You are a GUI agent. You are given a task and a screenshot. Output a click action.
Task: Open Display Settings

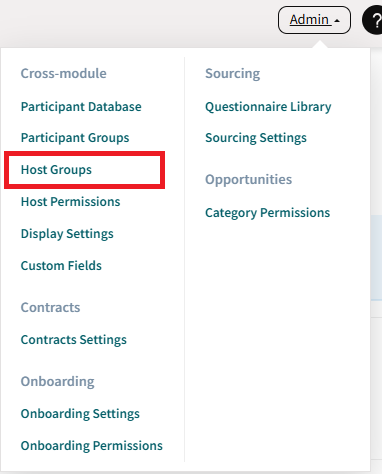(x=67, y=234)
